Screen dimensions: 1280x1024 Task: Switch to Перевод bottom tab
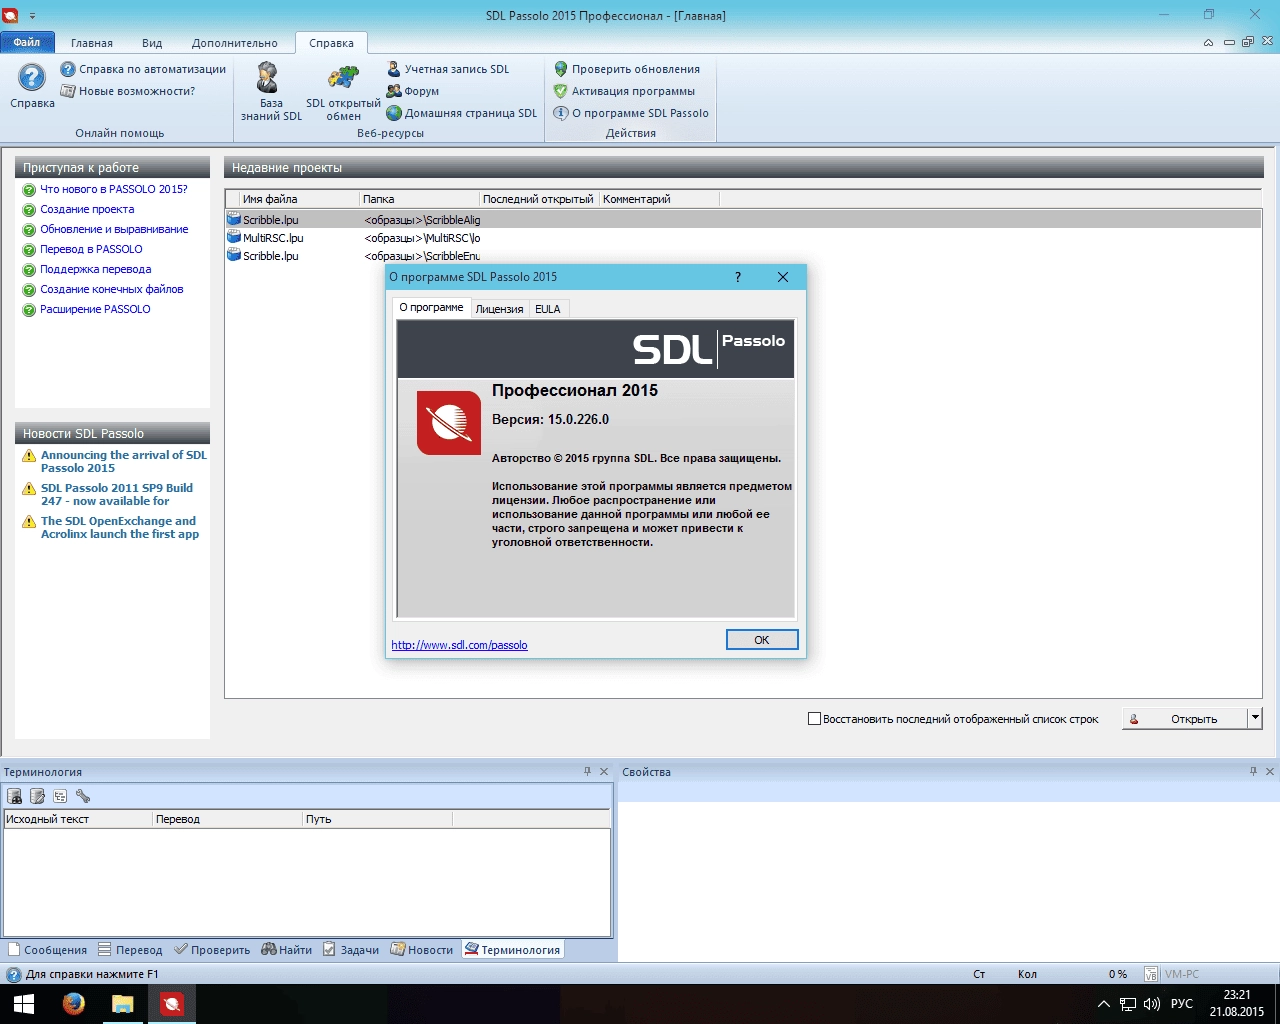click(x=130, y=950)
